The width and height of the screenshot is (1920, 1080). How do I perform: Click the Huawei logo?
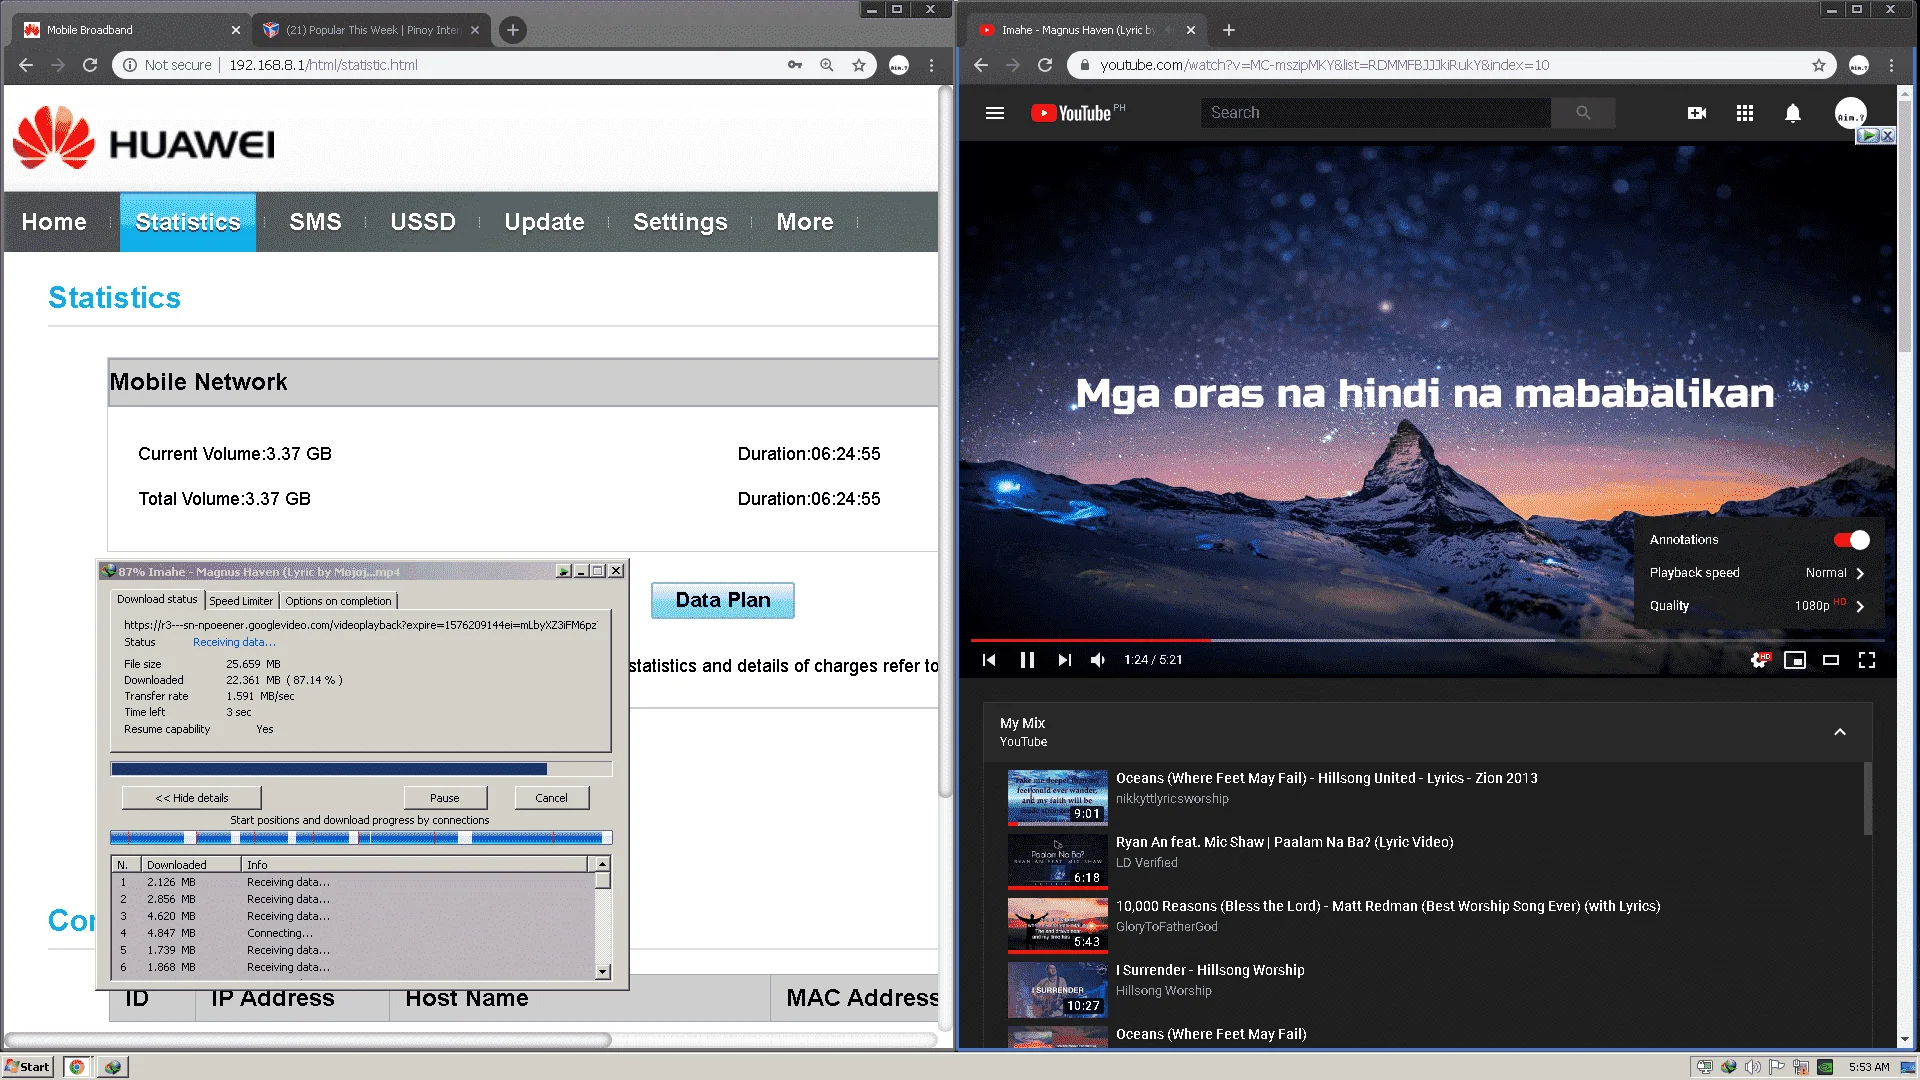tap(144, 138)
